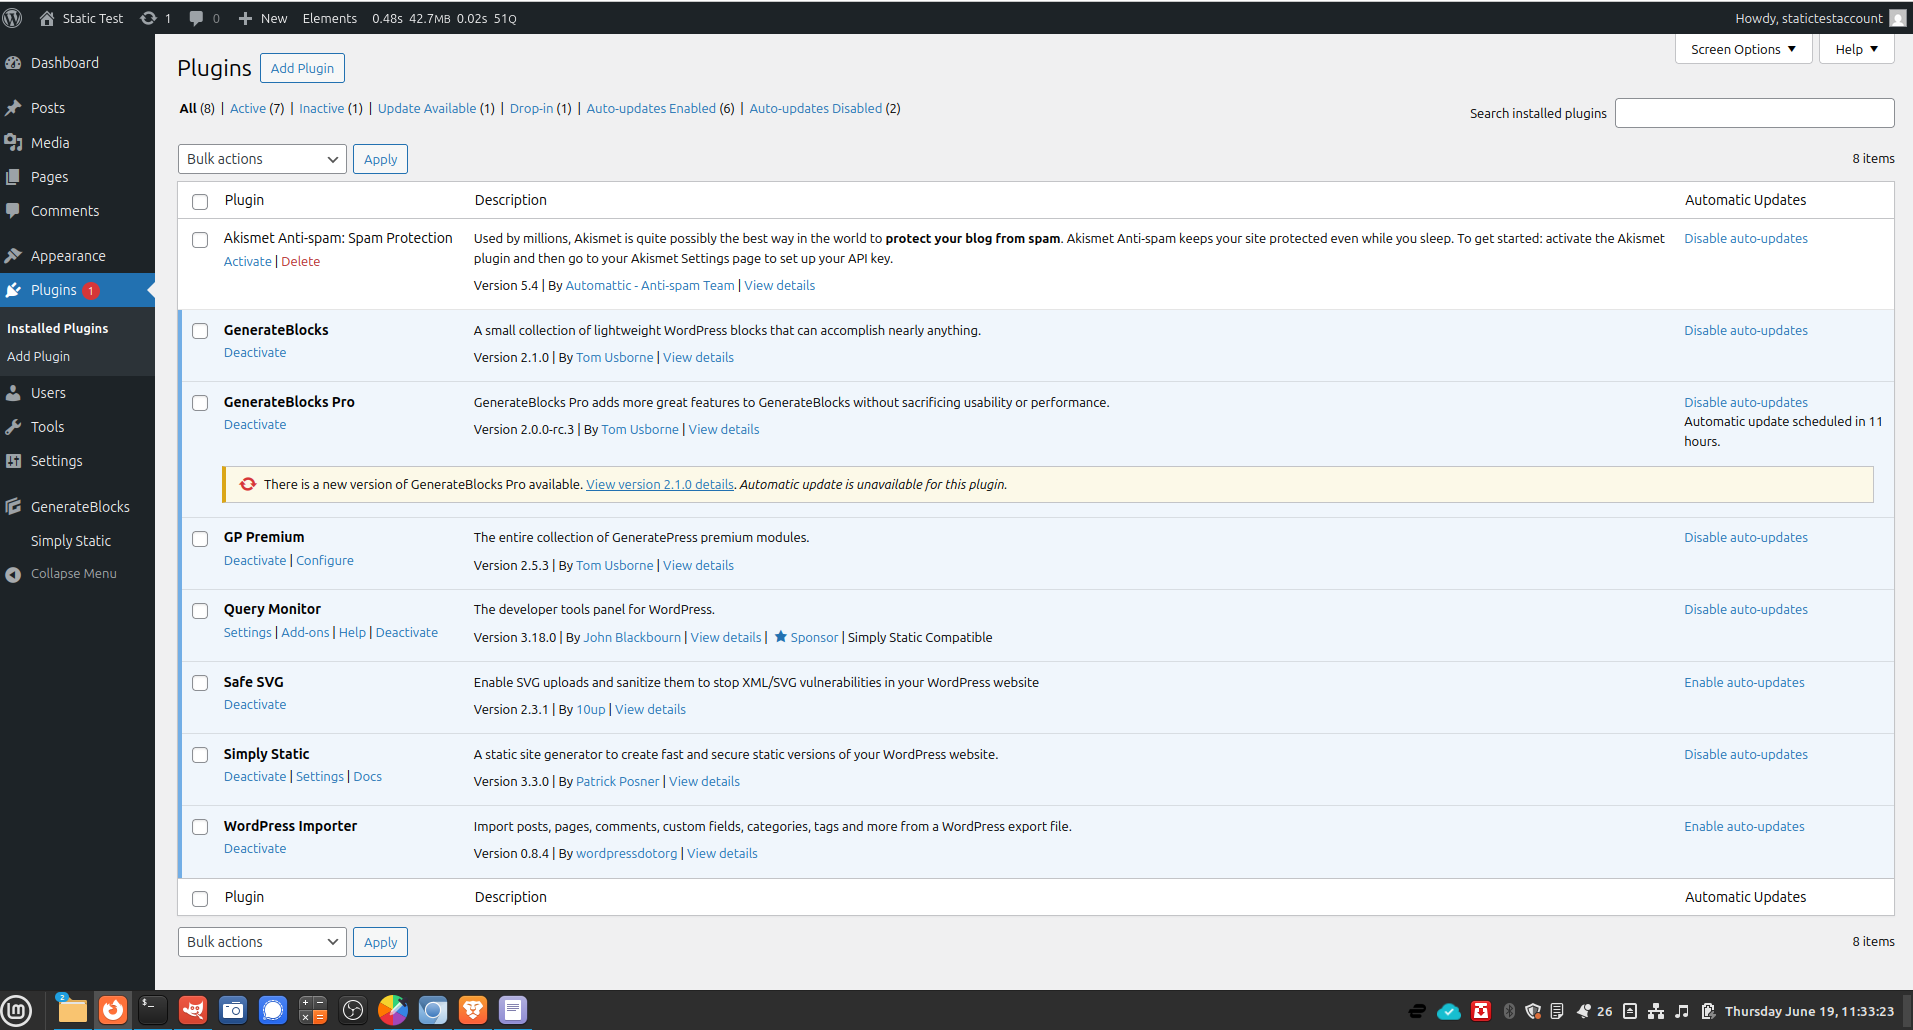Open the updates icon in admin bar
This screenshot has width=1913, height=1030.
coord(149,18)
